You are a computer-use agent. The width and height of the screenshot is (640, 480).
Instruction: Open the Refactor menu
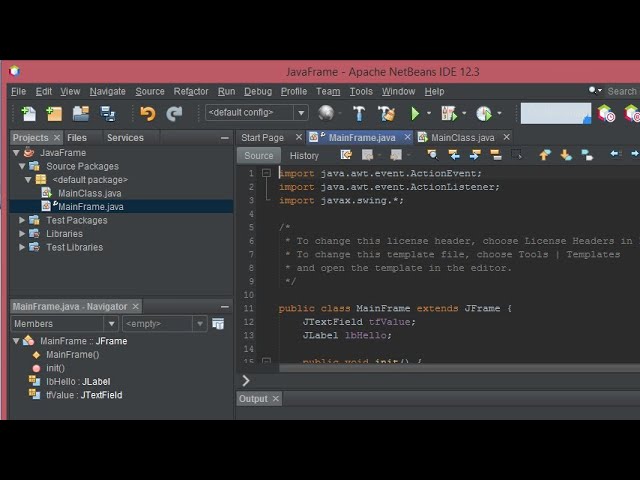point(191,91)
